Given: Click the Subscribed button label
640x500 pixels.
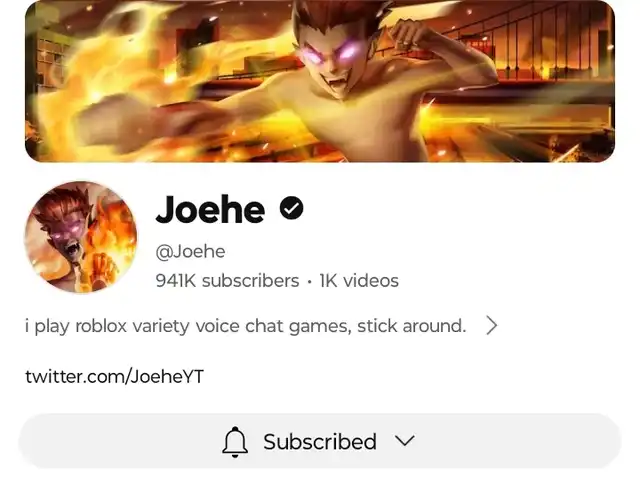Looking at the screenshot, I should coord(320,442).
